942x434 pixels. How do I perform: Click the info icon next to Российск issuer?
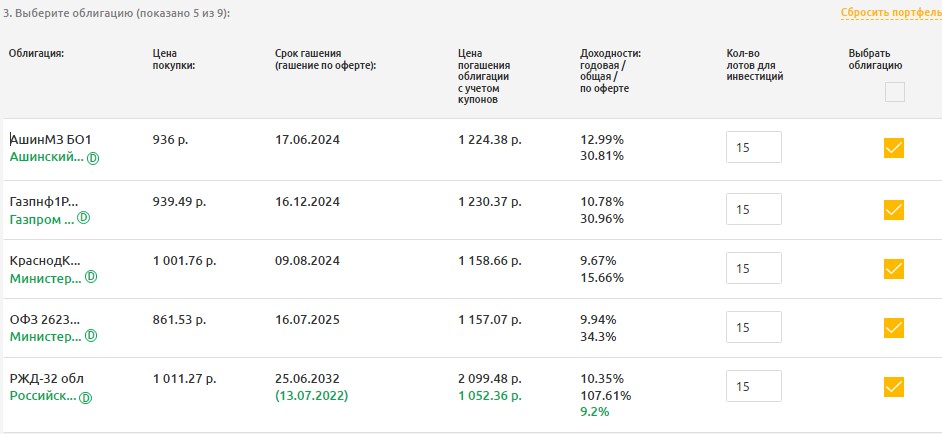pos(85,396)
